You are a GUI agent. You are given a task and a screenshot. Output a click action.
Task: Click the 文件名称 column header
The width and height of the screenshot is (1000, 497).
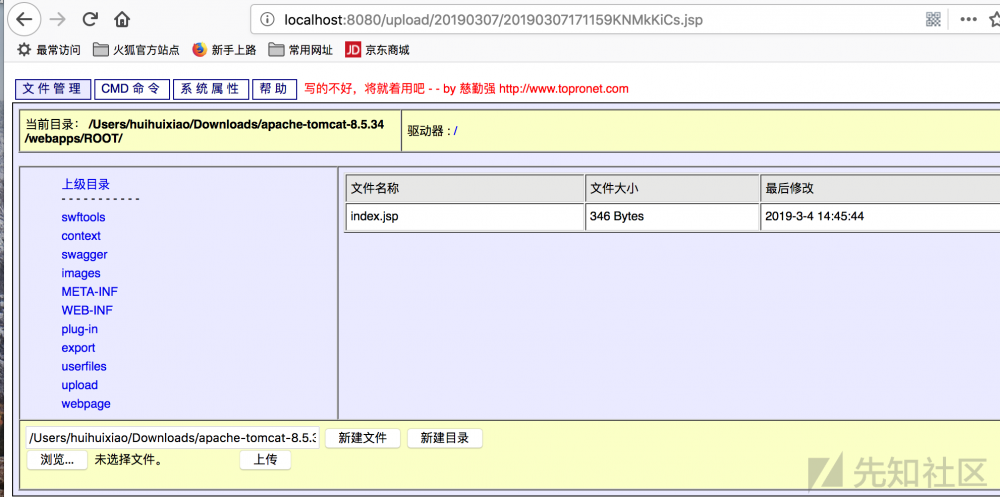click(465, 188)
